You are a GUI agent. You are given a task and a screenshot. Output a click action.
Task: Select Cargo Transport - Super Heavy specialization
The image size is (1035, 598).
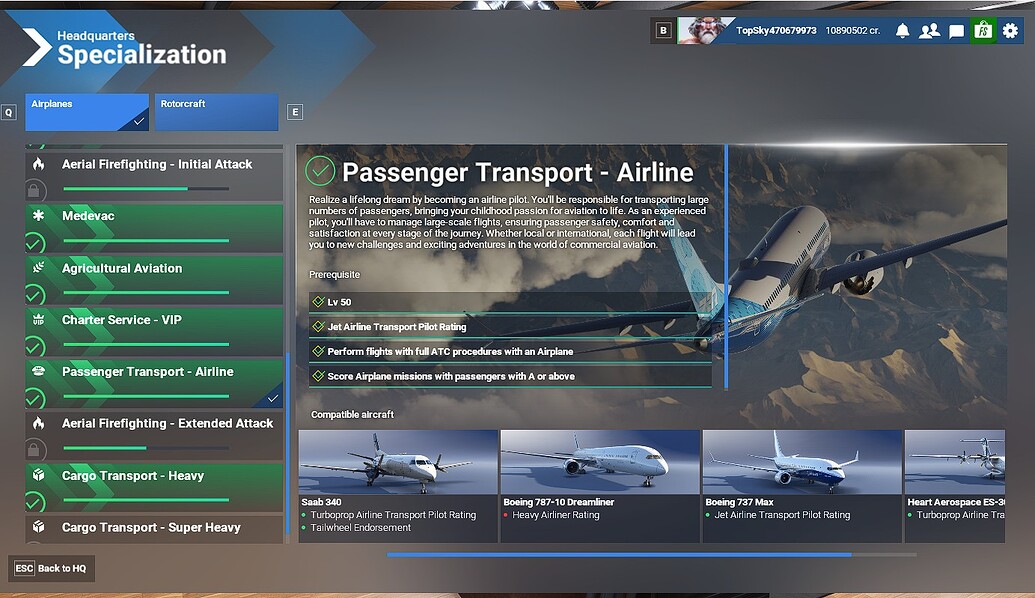(x=154, y=529)
